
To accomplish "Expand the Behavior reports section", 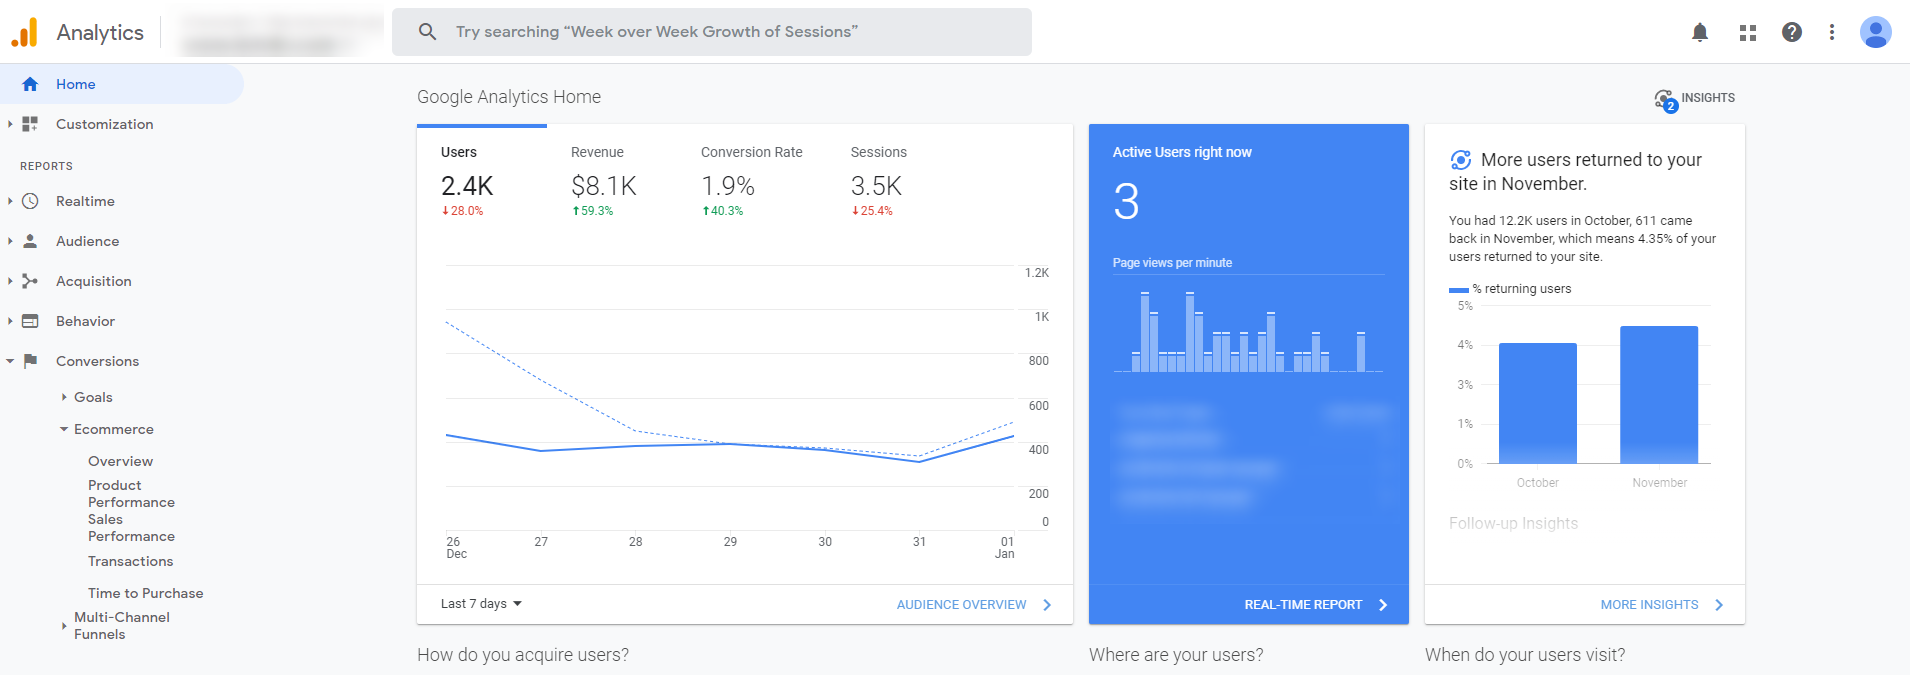I will coord(10,321).
